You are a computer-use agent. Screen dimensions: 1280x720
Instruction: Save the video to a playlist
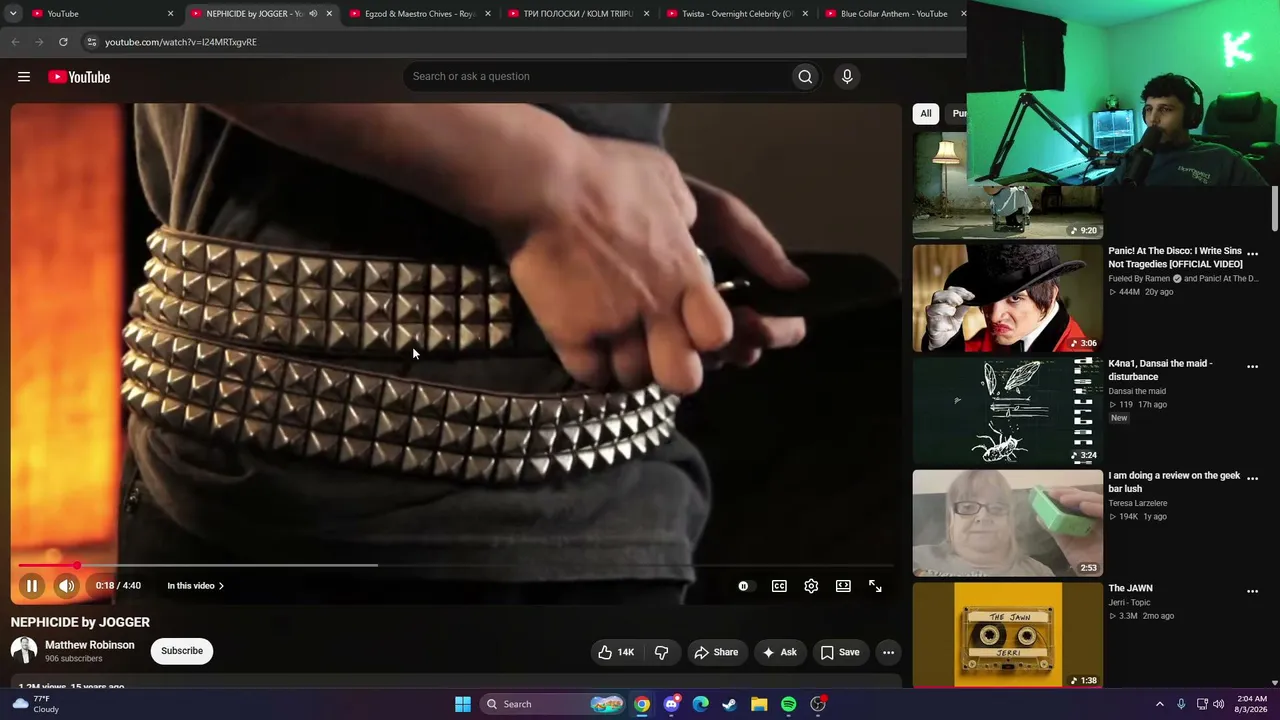click(x=840, y=652)
